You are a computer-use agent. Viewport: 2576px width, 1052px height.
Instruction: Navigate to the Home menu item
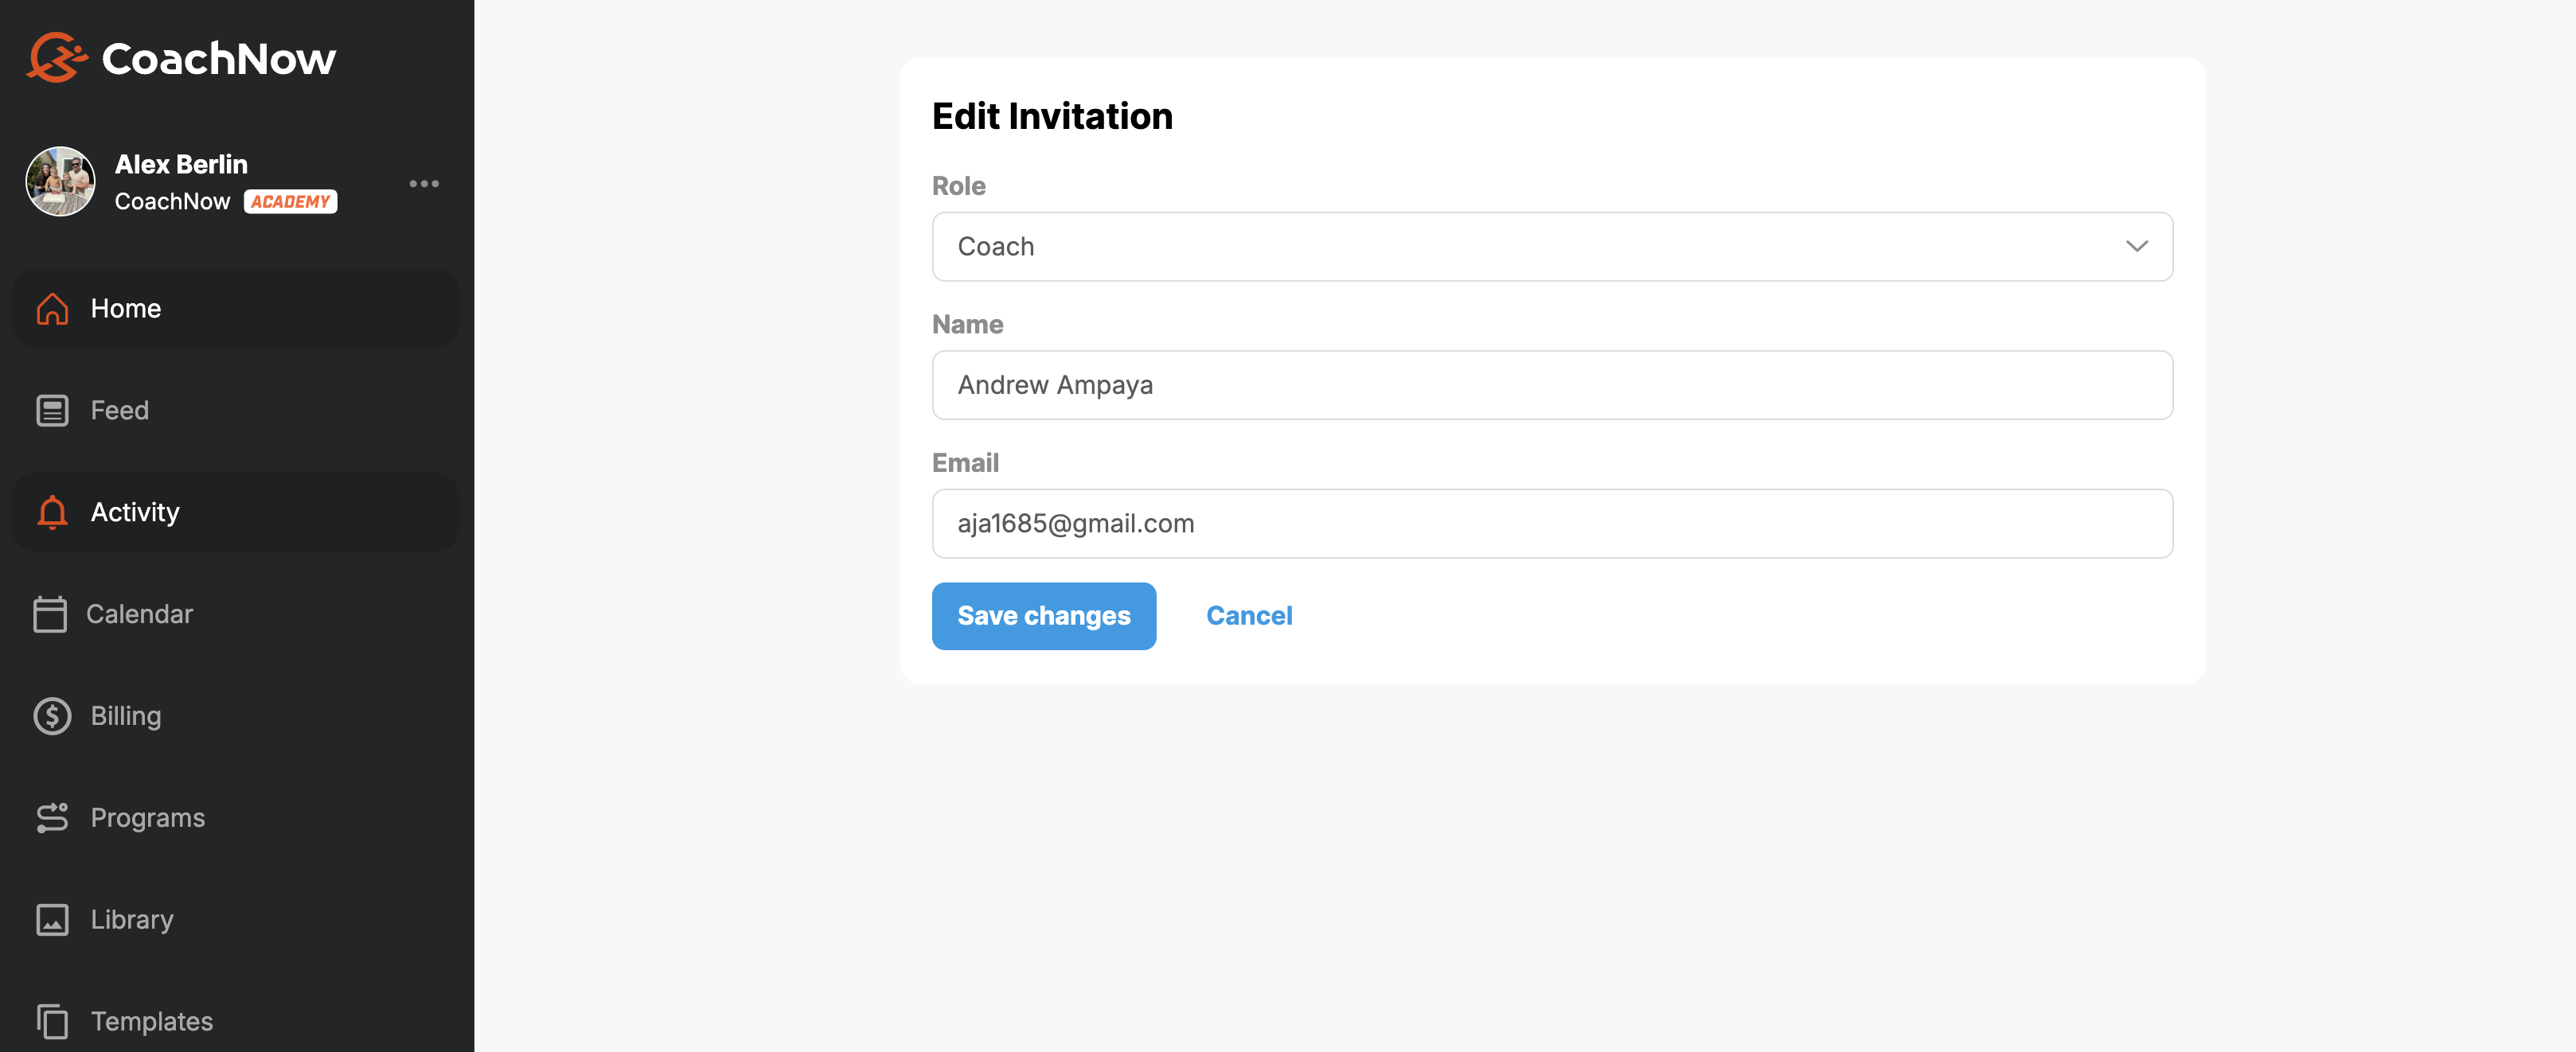click(x=125, y=309)
